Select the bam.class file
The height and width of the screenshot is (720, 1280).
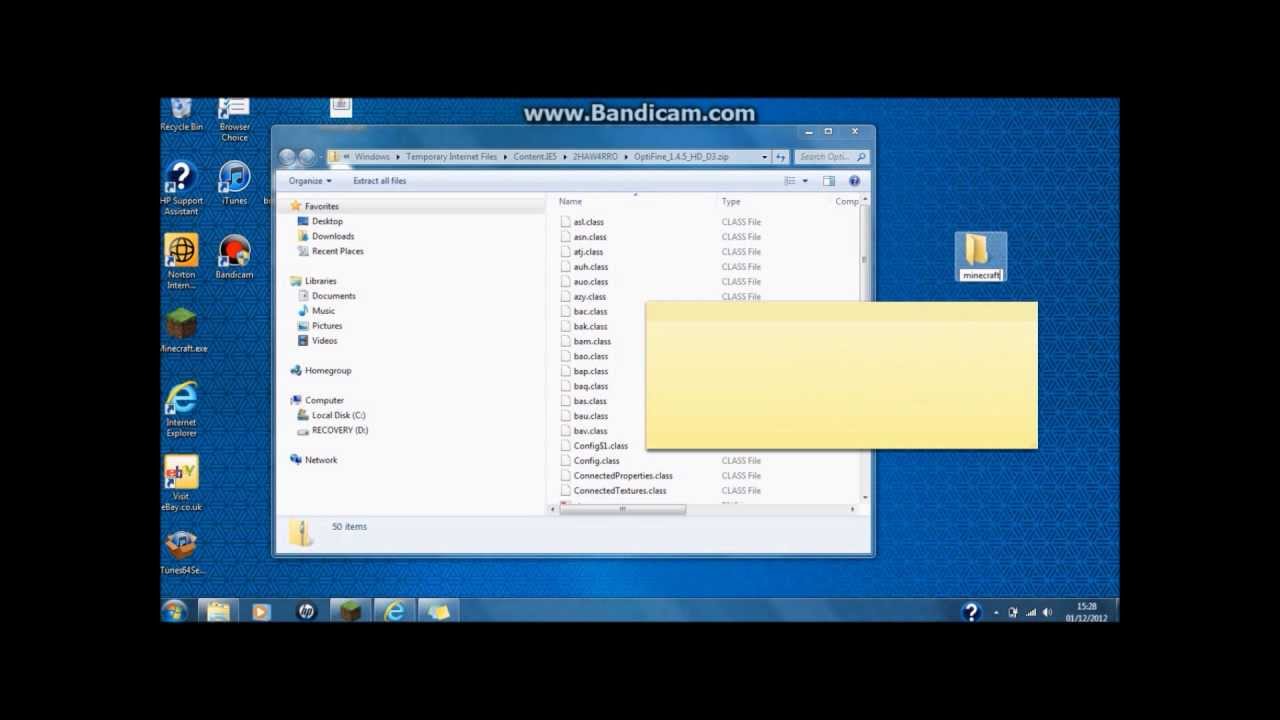point(591,342)
